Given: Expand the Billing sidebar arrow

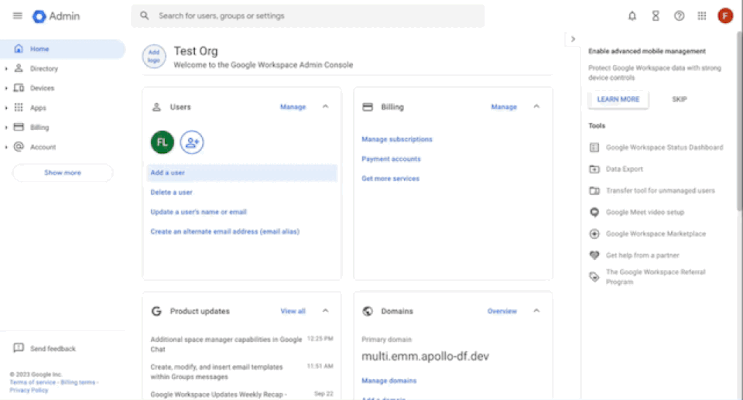Looking at the screenshot, I should click(6, 127).
